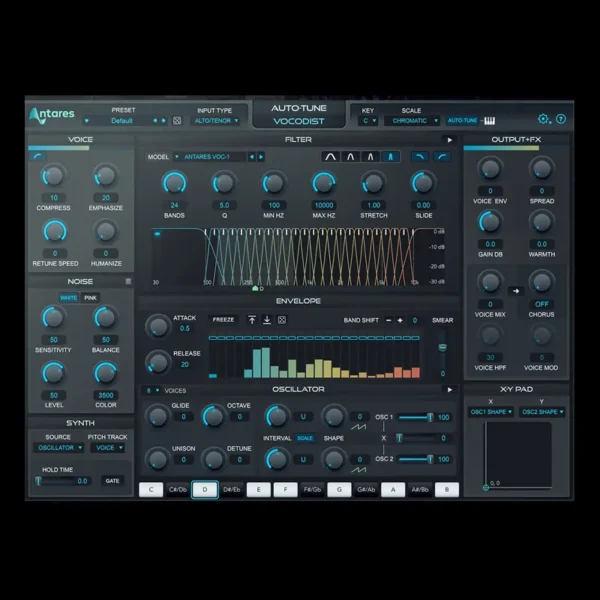
Task: Click the Gain dB knob
Action: 490,222
